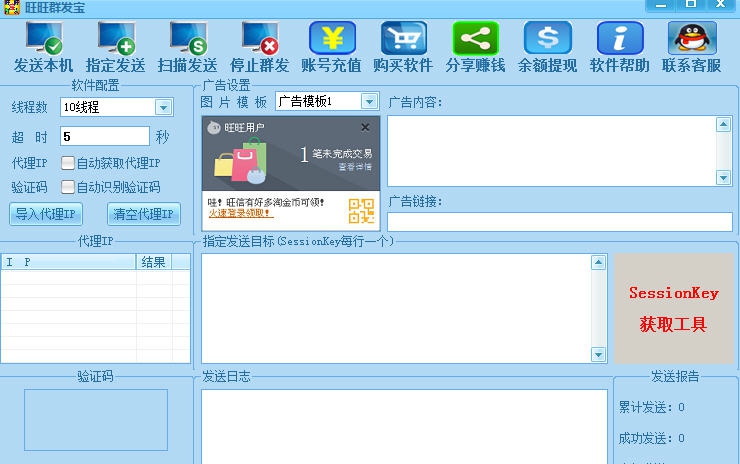Click the 清空代理IP button
This screenshot has width=740, height=464.
143,214
